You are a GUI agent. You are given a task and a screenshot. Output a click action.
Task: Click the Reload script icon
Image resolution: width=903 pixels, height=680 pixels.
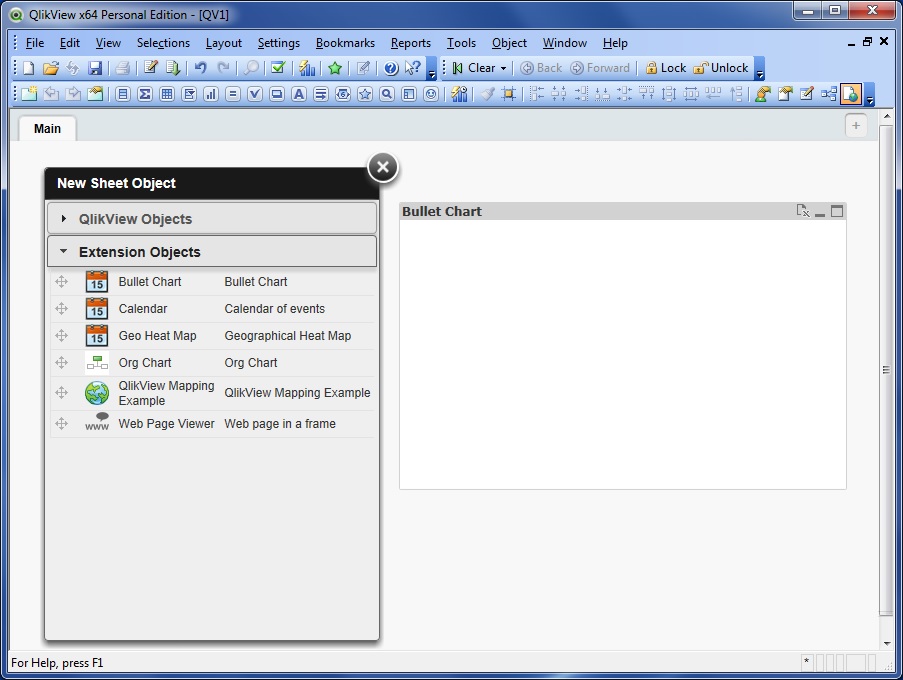click(x=173, y=68)
